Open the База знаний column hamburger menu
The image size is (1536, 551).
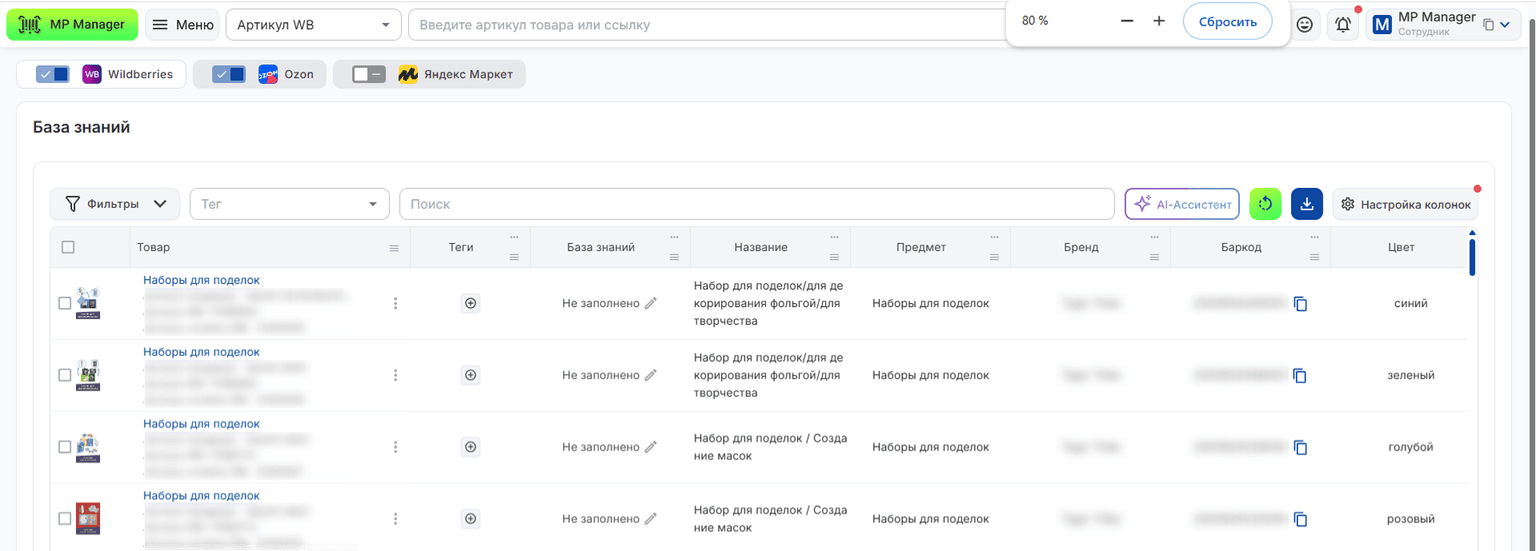(x=674, y=257)
